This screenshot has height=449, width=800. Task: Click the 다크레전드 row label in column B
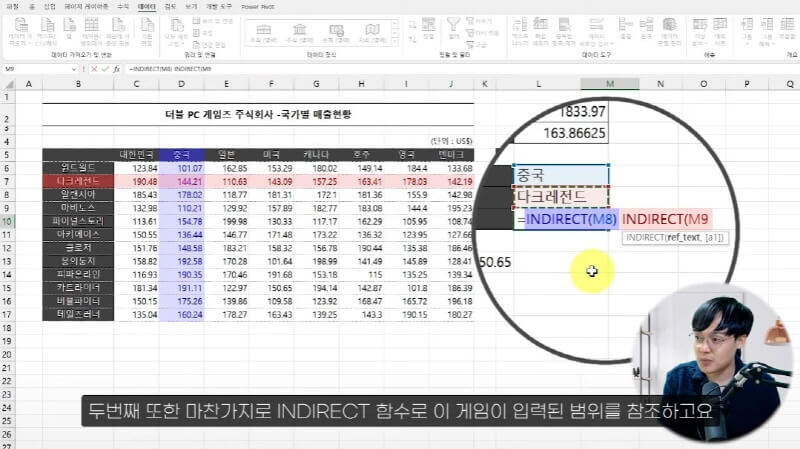tap(79, 182)
